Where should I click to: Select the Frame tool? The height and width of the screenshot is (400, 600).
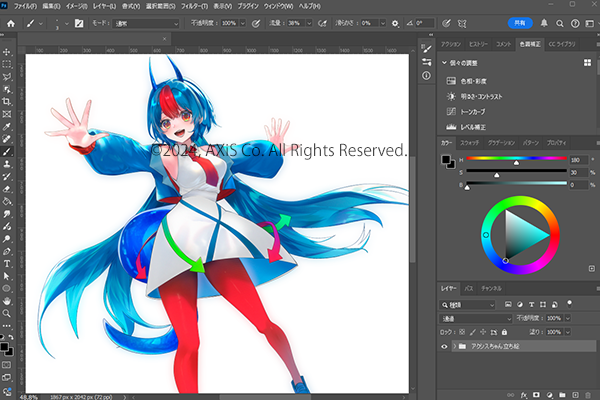tap(7, 114)
